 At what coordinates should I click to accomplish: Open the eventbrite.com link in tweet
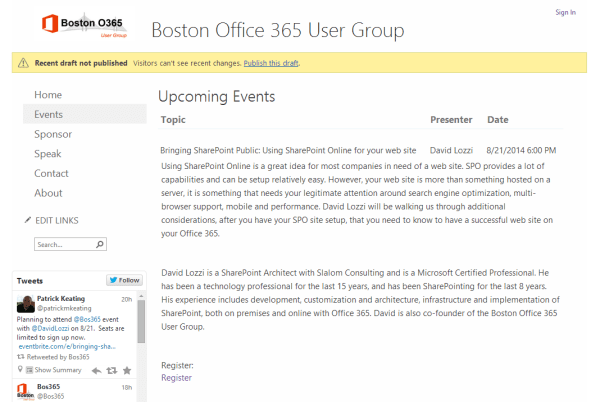[x=67, y=347]
